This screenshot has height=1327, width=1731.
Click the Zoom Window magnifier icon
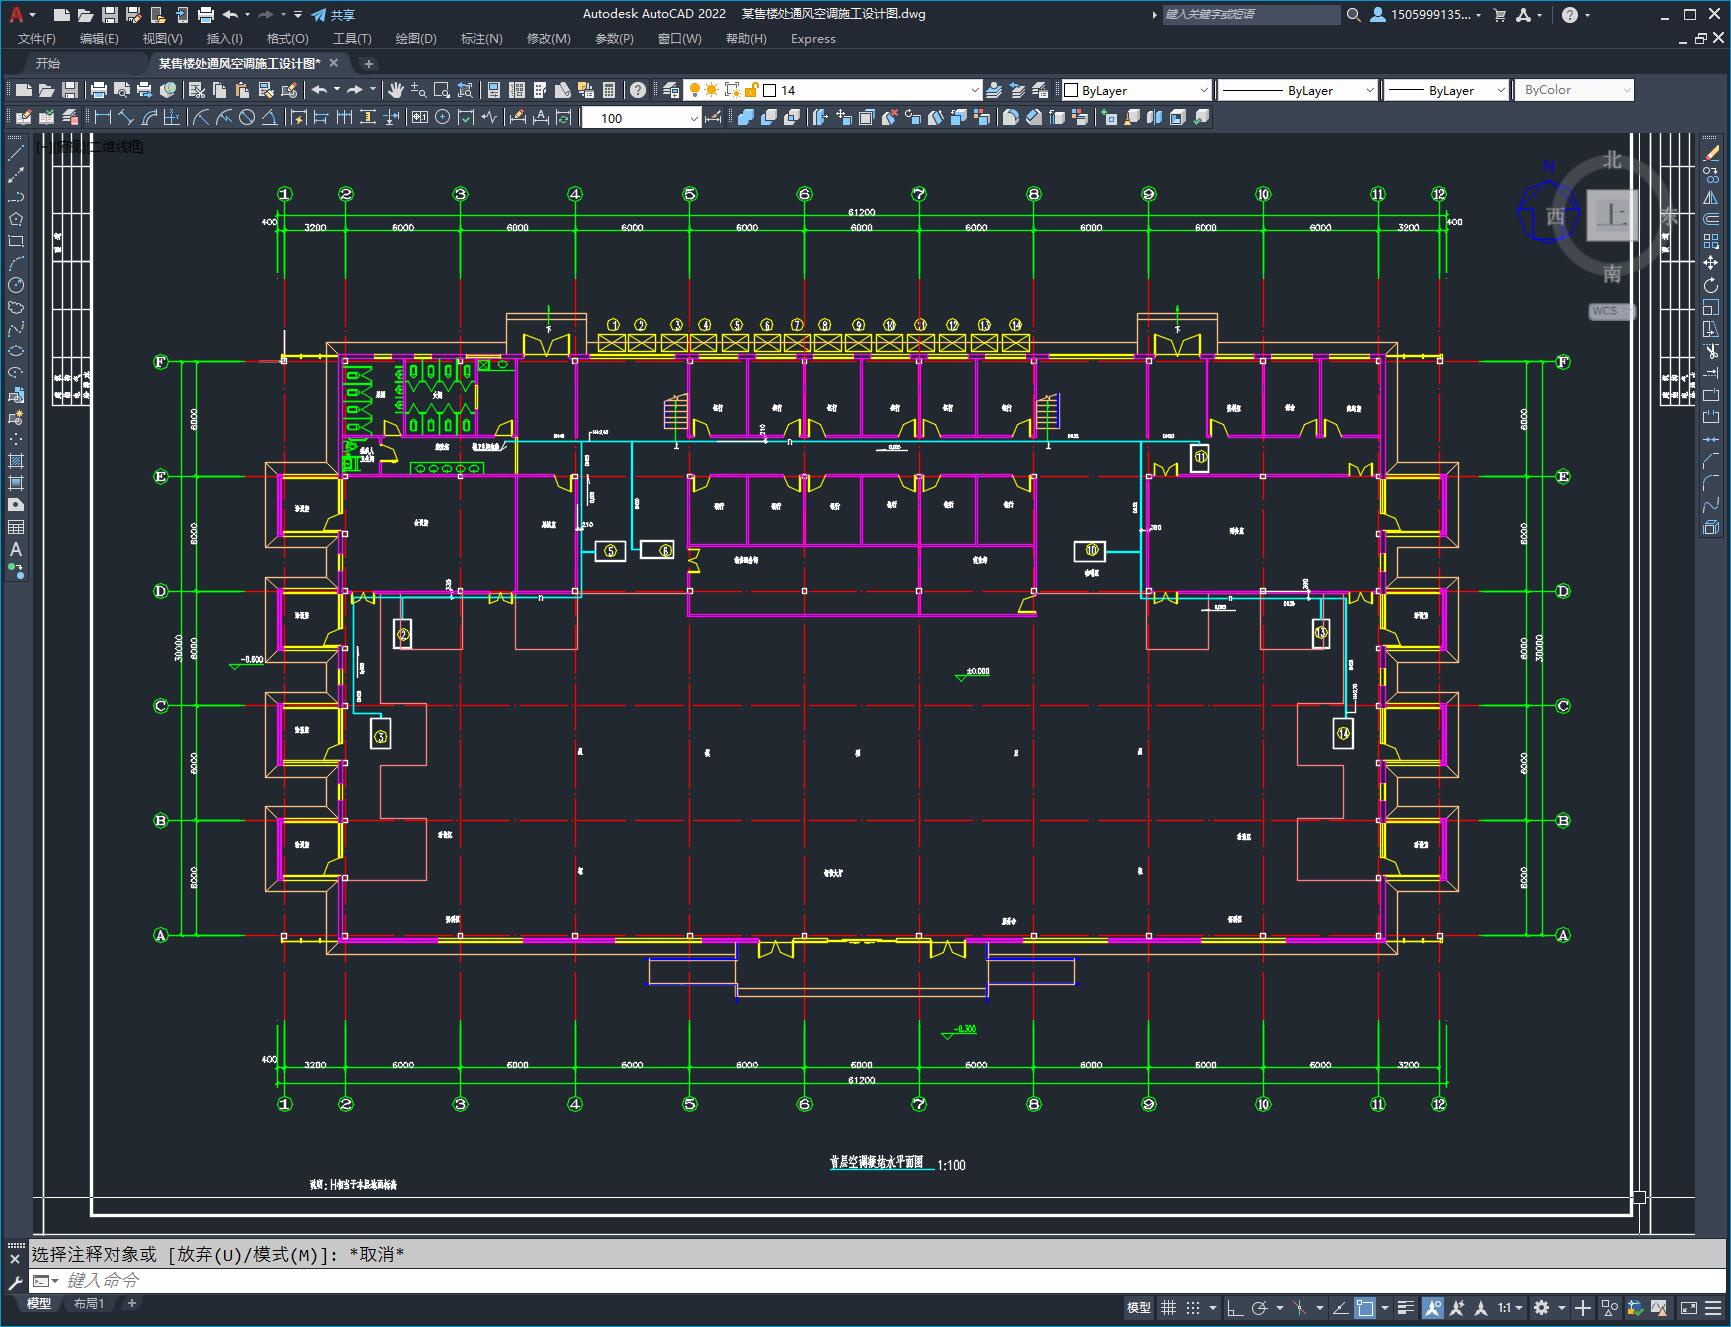tap(442, 90)
